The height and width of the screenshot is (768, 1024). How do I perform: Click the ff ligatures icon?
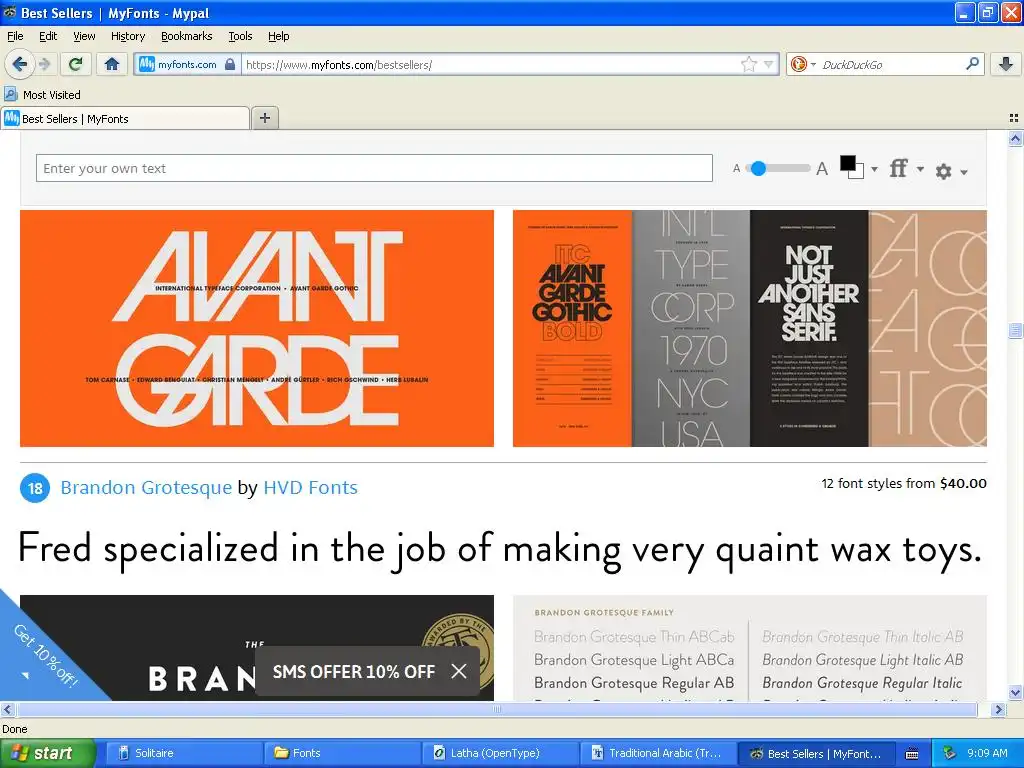(899, 168)
